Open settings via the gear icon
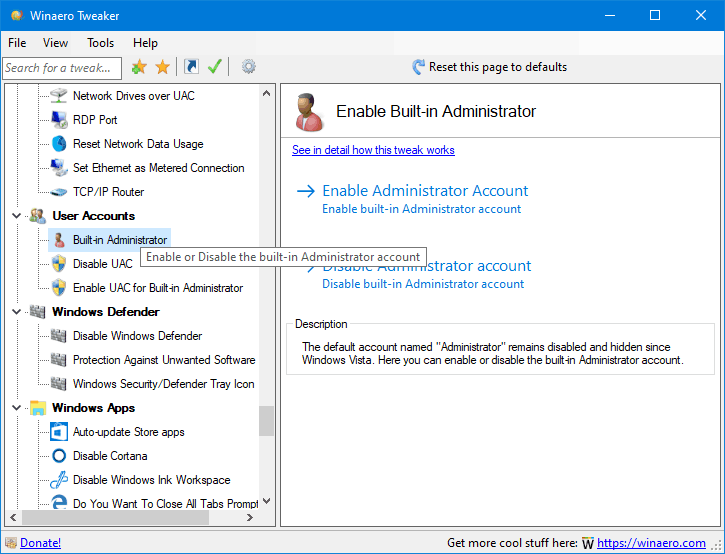 point(249,67)
